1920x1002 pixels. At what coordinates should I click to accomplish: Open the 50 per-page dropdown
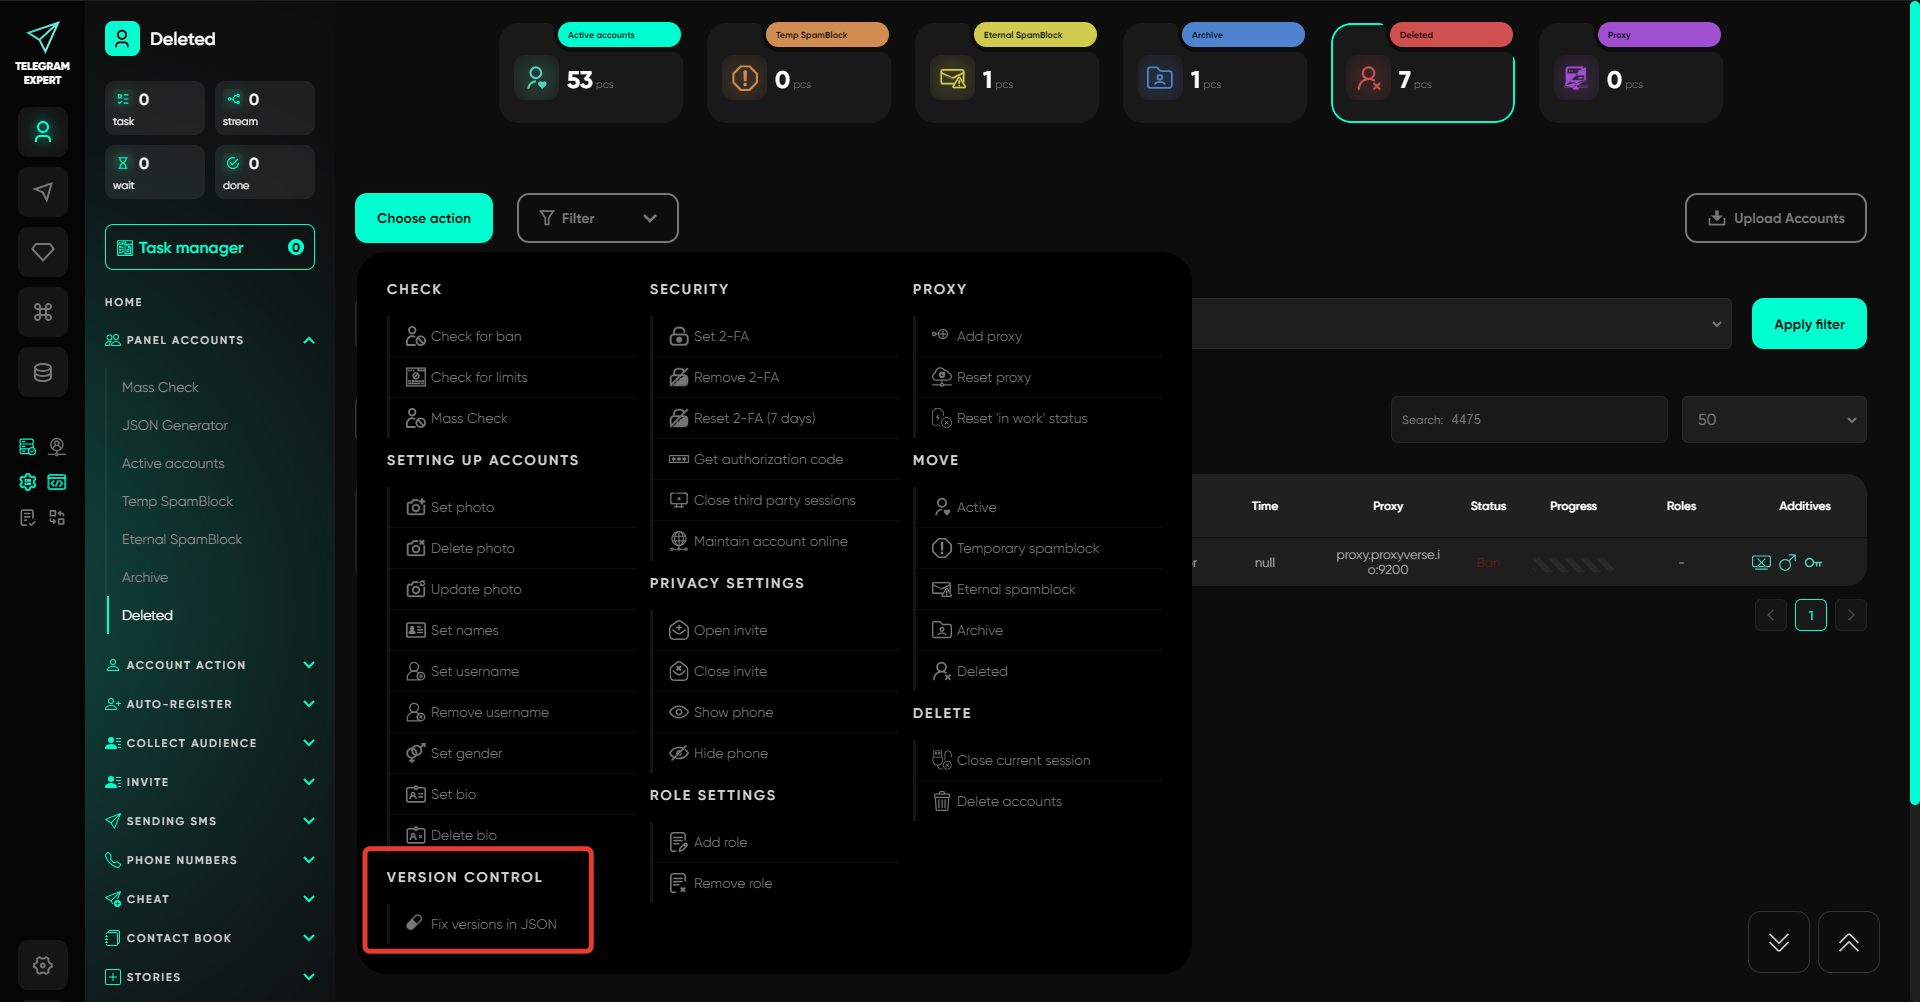coord(1773,420)
